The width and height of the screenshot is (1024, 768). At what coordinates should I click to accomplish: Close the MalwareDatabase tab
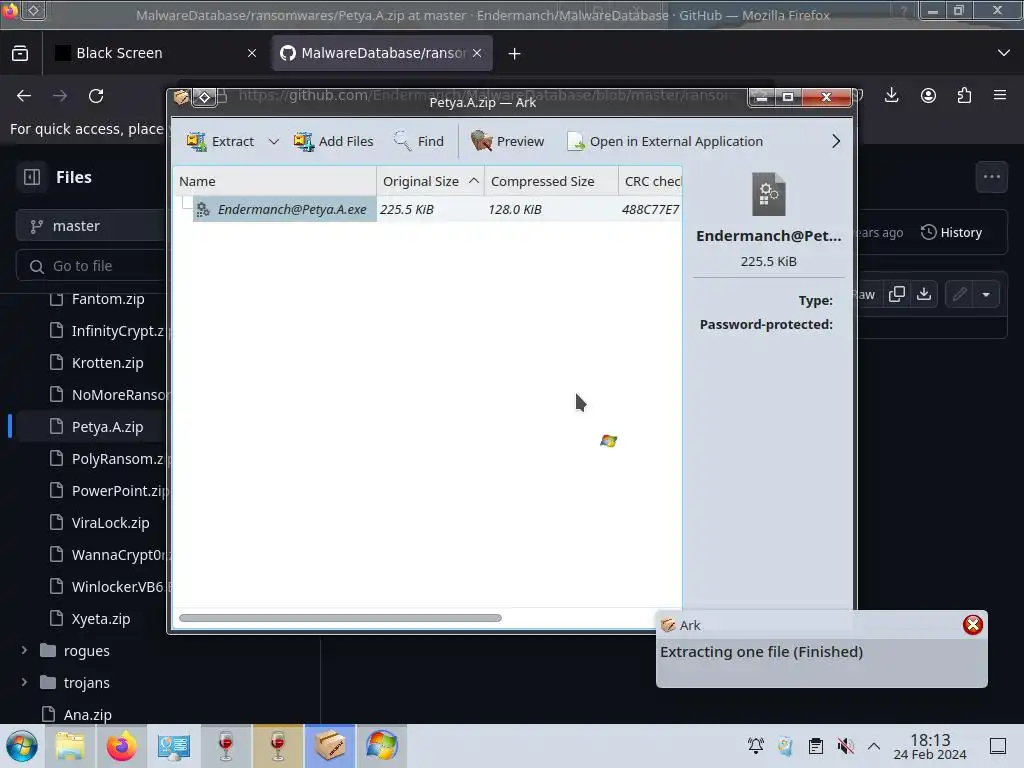pyautogui.click(x=477, y=53)
